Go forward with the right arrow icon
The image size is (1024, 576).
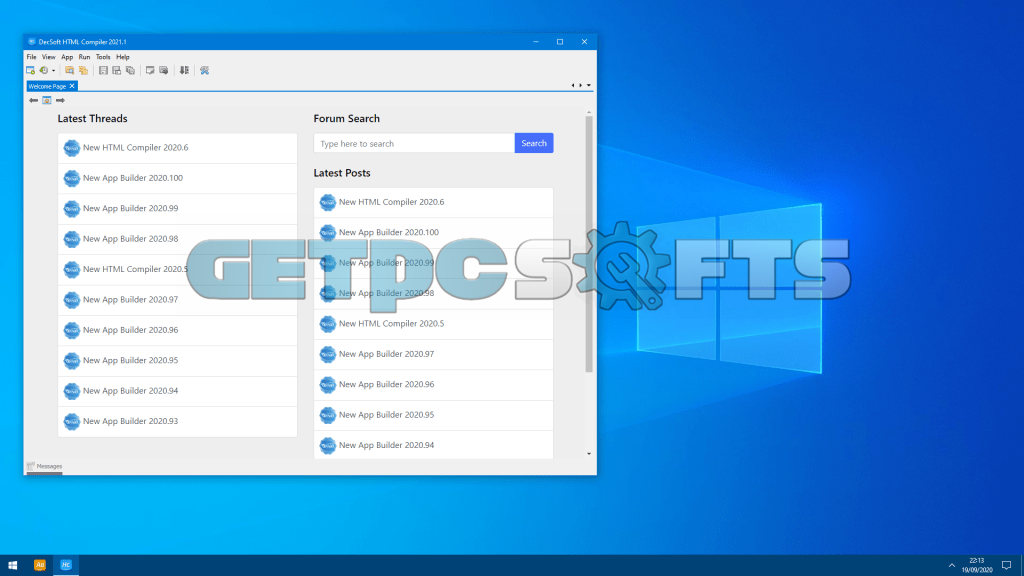point(60,101)
